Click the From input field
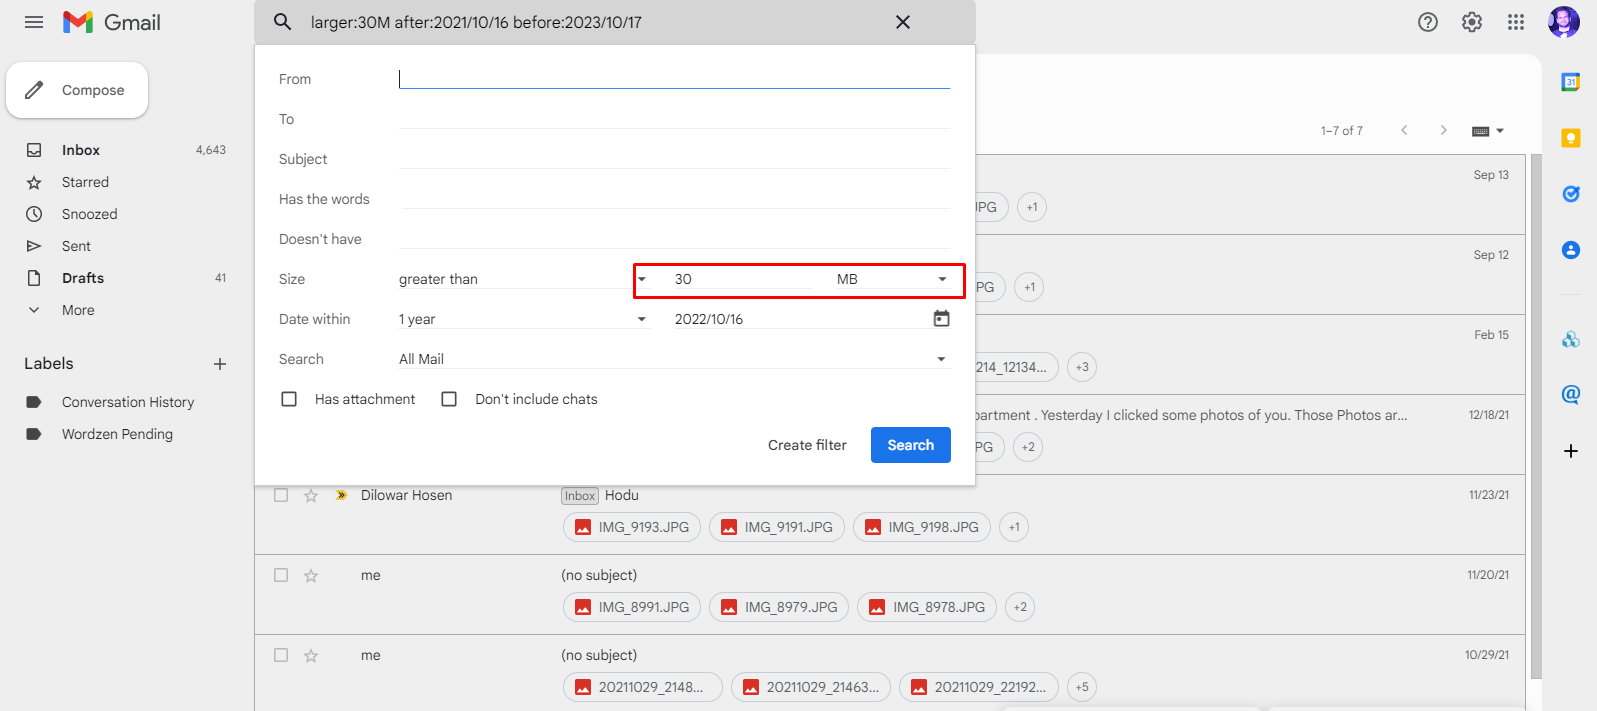Screen dimensions: 1597x711 (x=674, y=79)
